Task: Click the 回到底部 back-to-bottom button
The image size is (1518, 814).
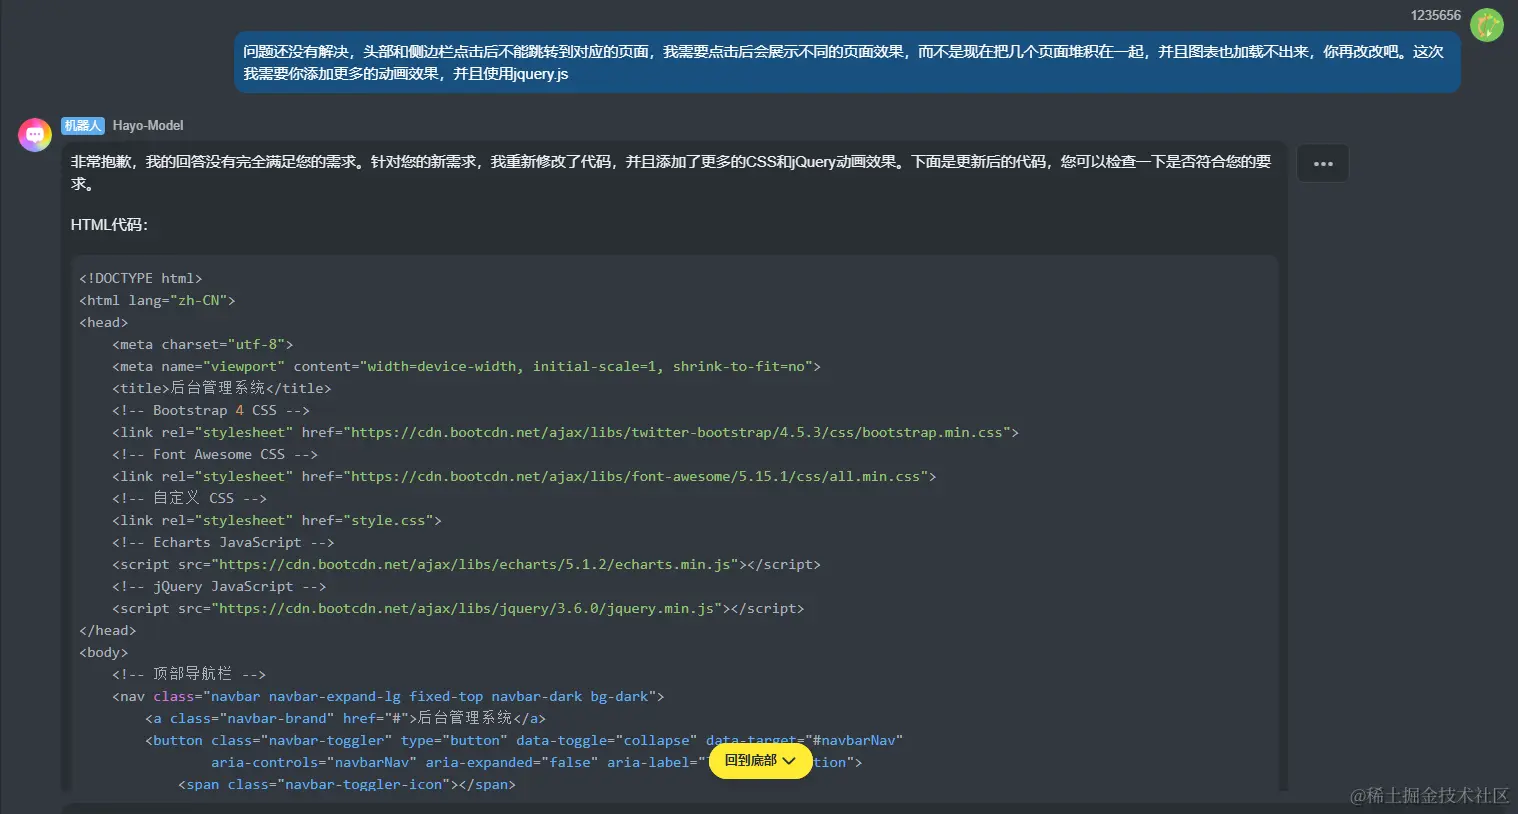Action: pos(760,761)
